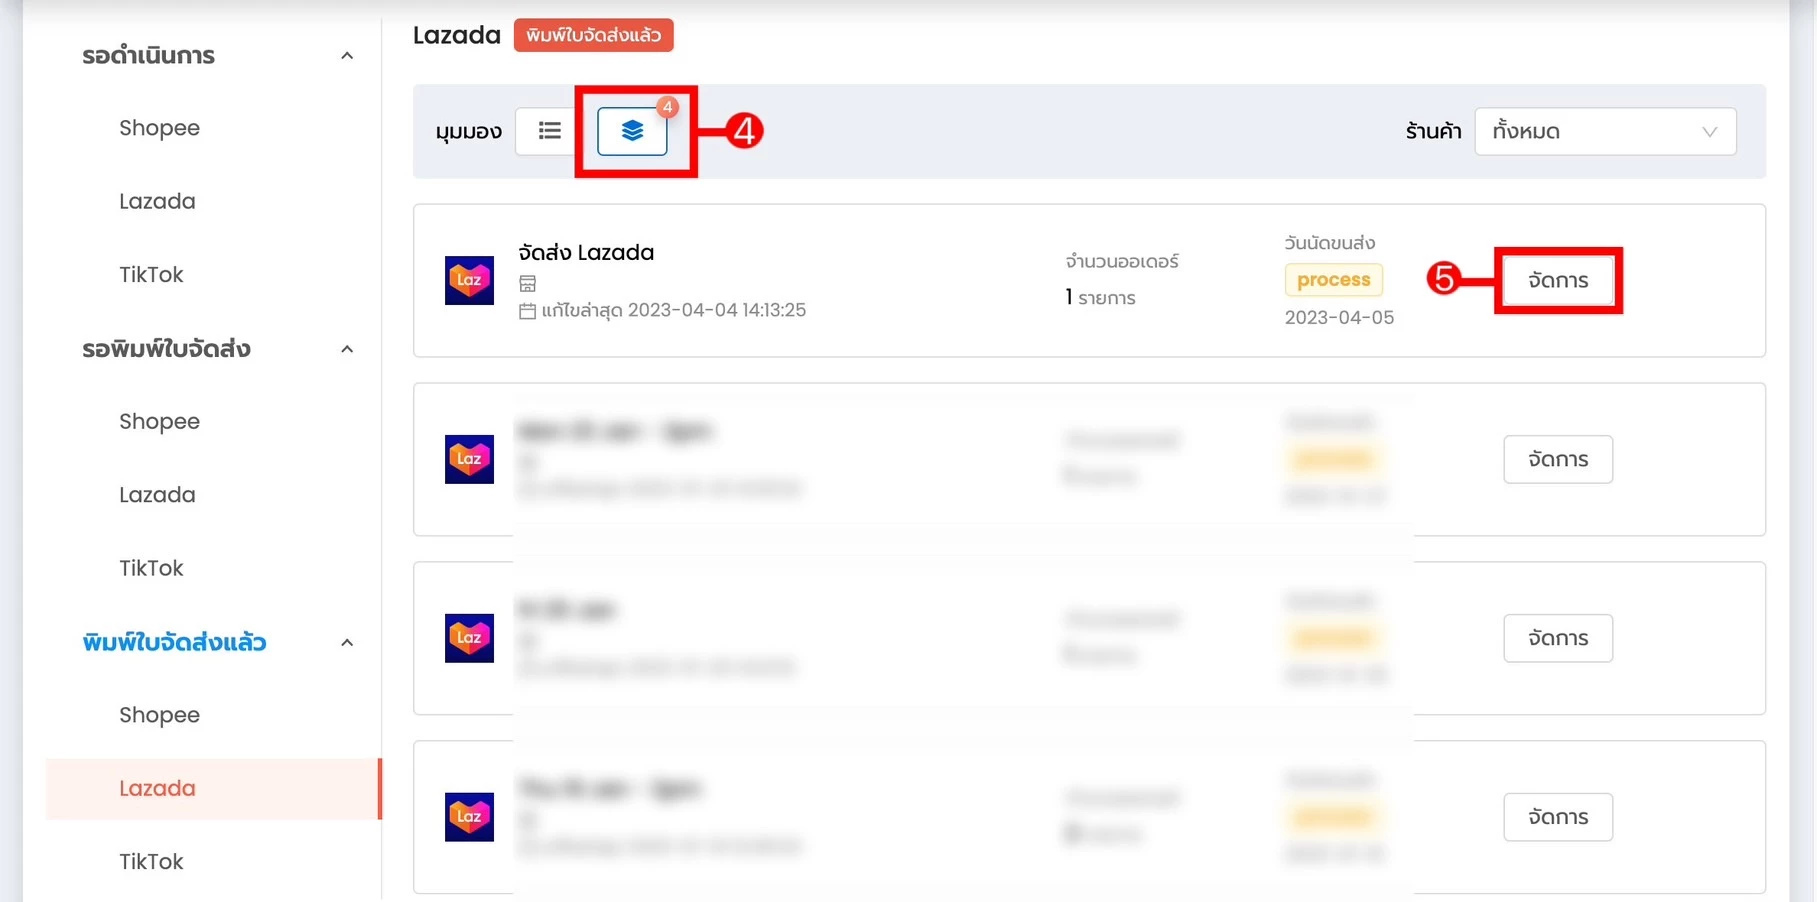Click จัดการ button for จัดส่ง Lazada
This screenshot has width=1817, height=902.
click(1558, 281)
